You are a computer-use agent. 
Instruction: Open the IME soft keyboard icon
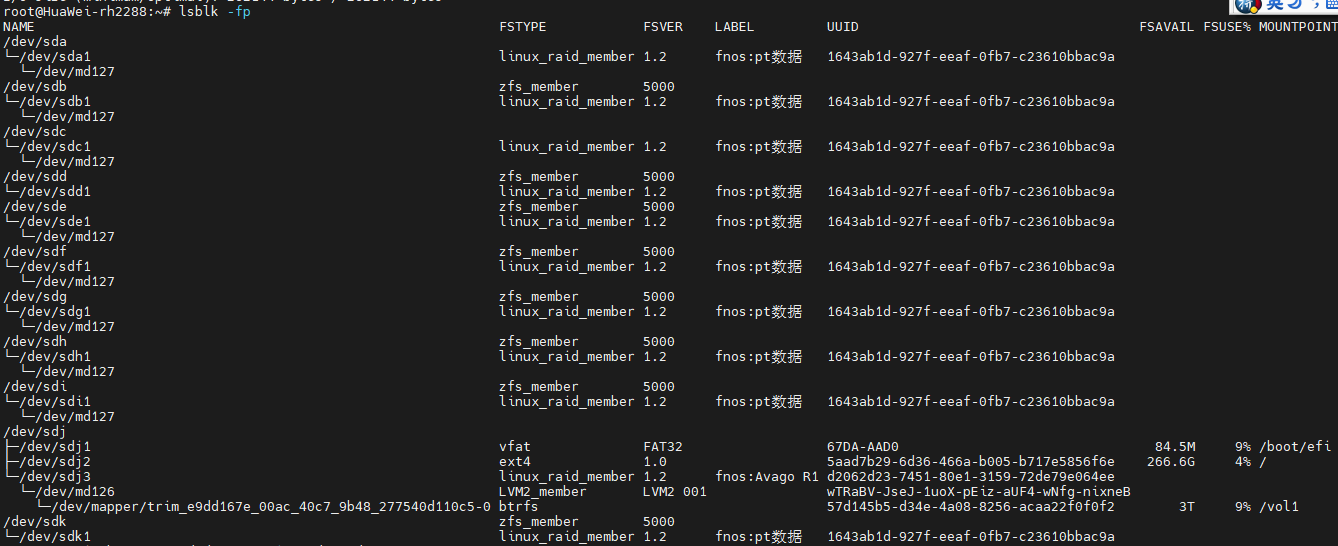pyautogui.click(x=1332, y=4)
